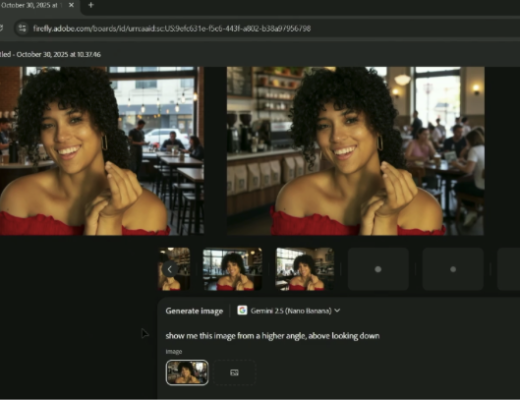This screenshot has height=400, width=520.
Task: Click the 'Image' label above reference thumbnail
Action: [174, 352]
